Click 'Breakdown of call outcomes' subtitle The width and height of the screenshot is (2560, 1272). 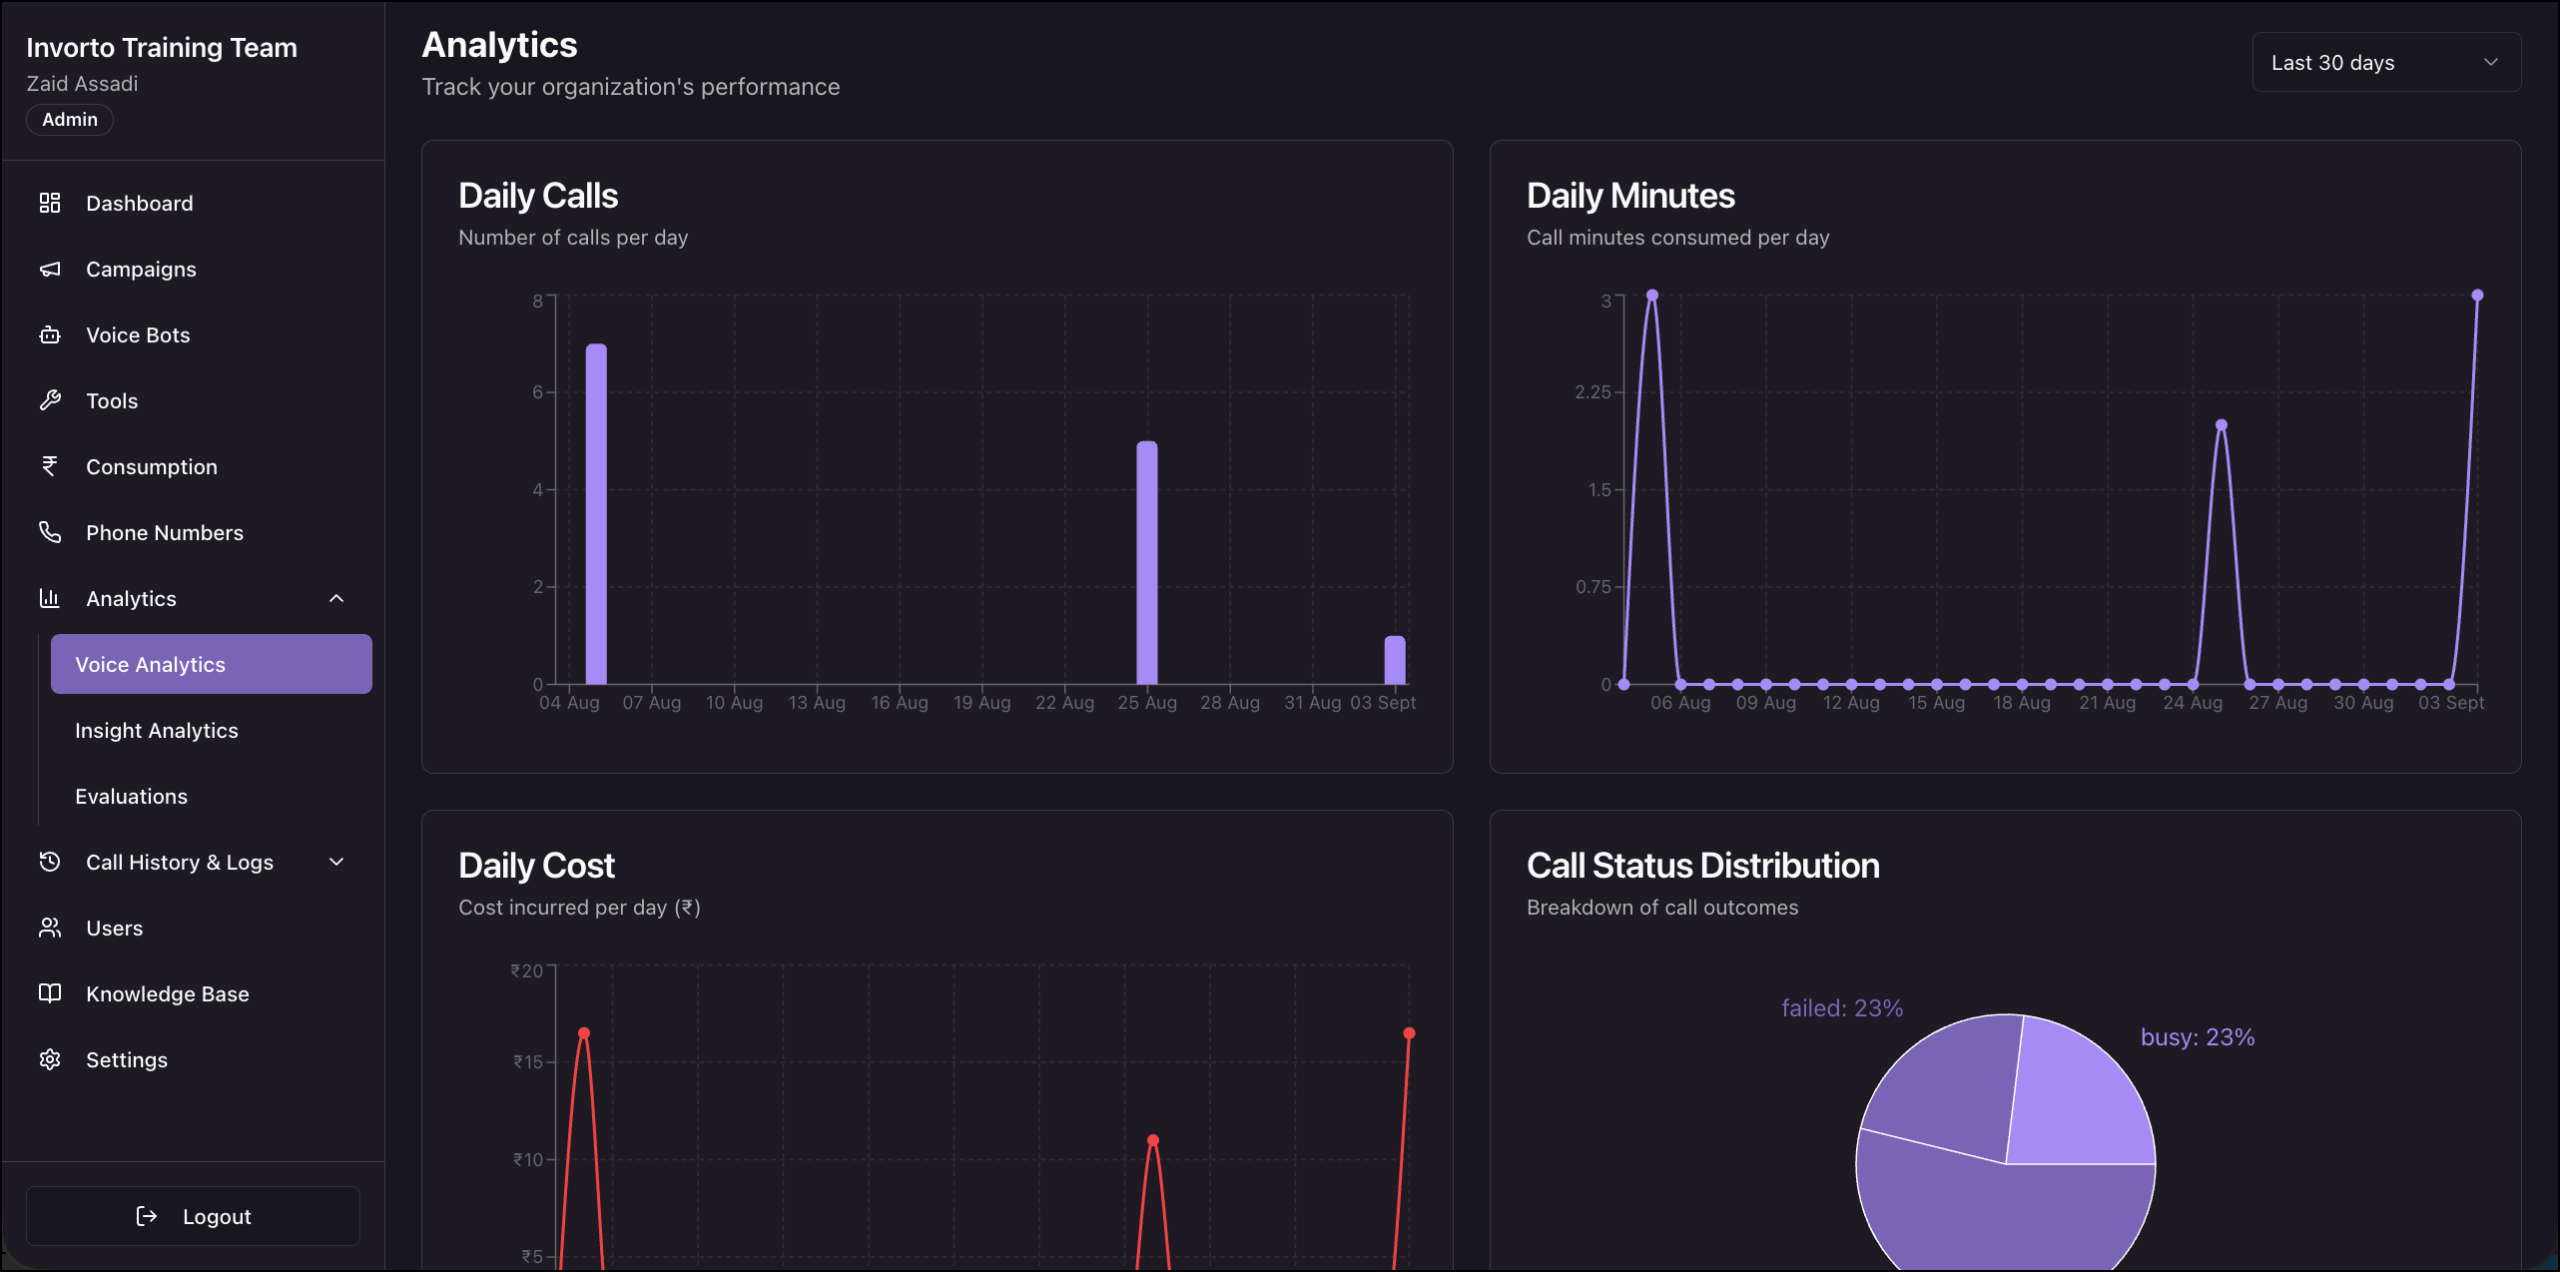(1662, 907)
